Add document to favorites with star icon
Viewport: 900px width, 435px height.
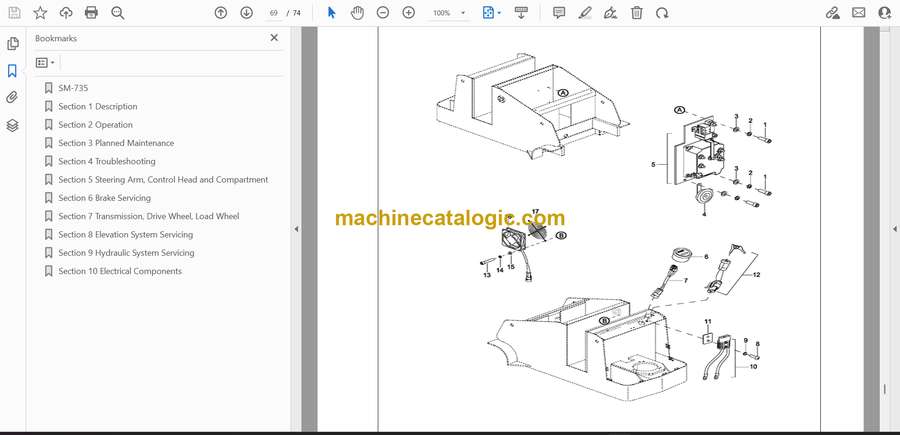point(40,13)
